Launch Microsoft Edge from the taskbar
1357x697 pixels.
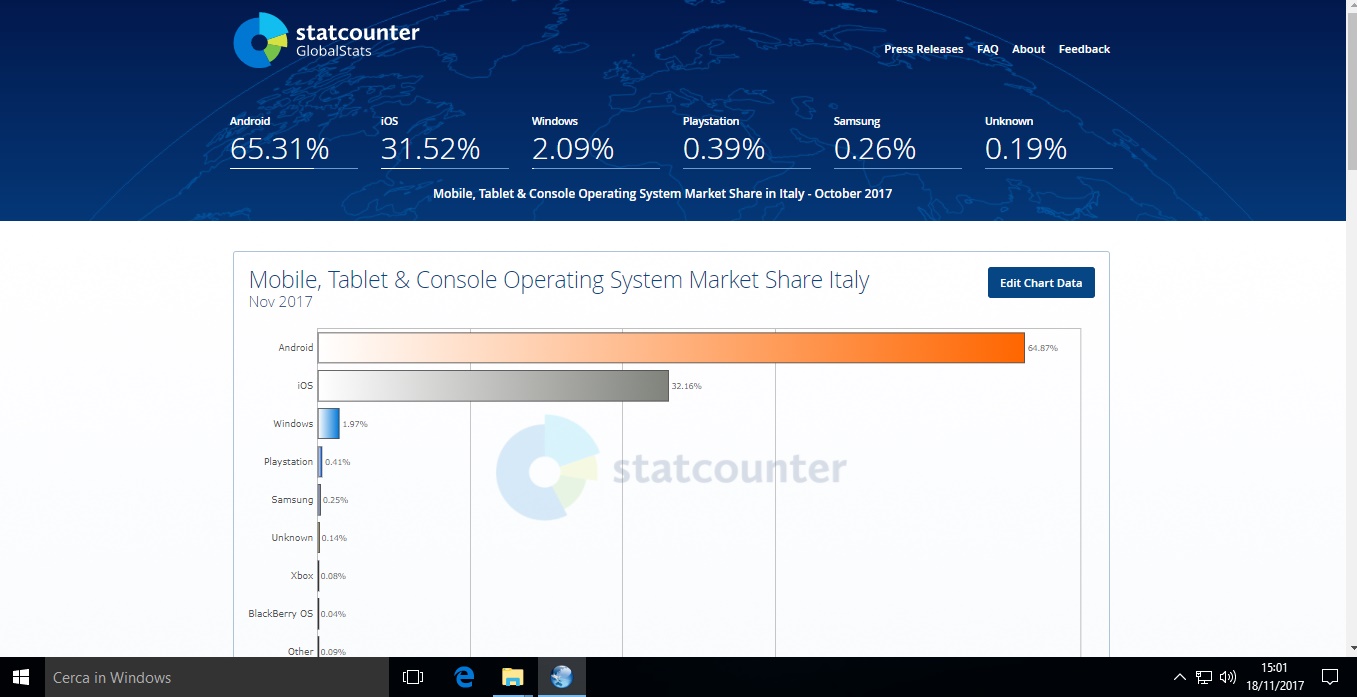coord(463,677)
